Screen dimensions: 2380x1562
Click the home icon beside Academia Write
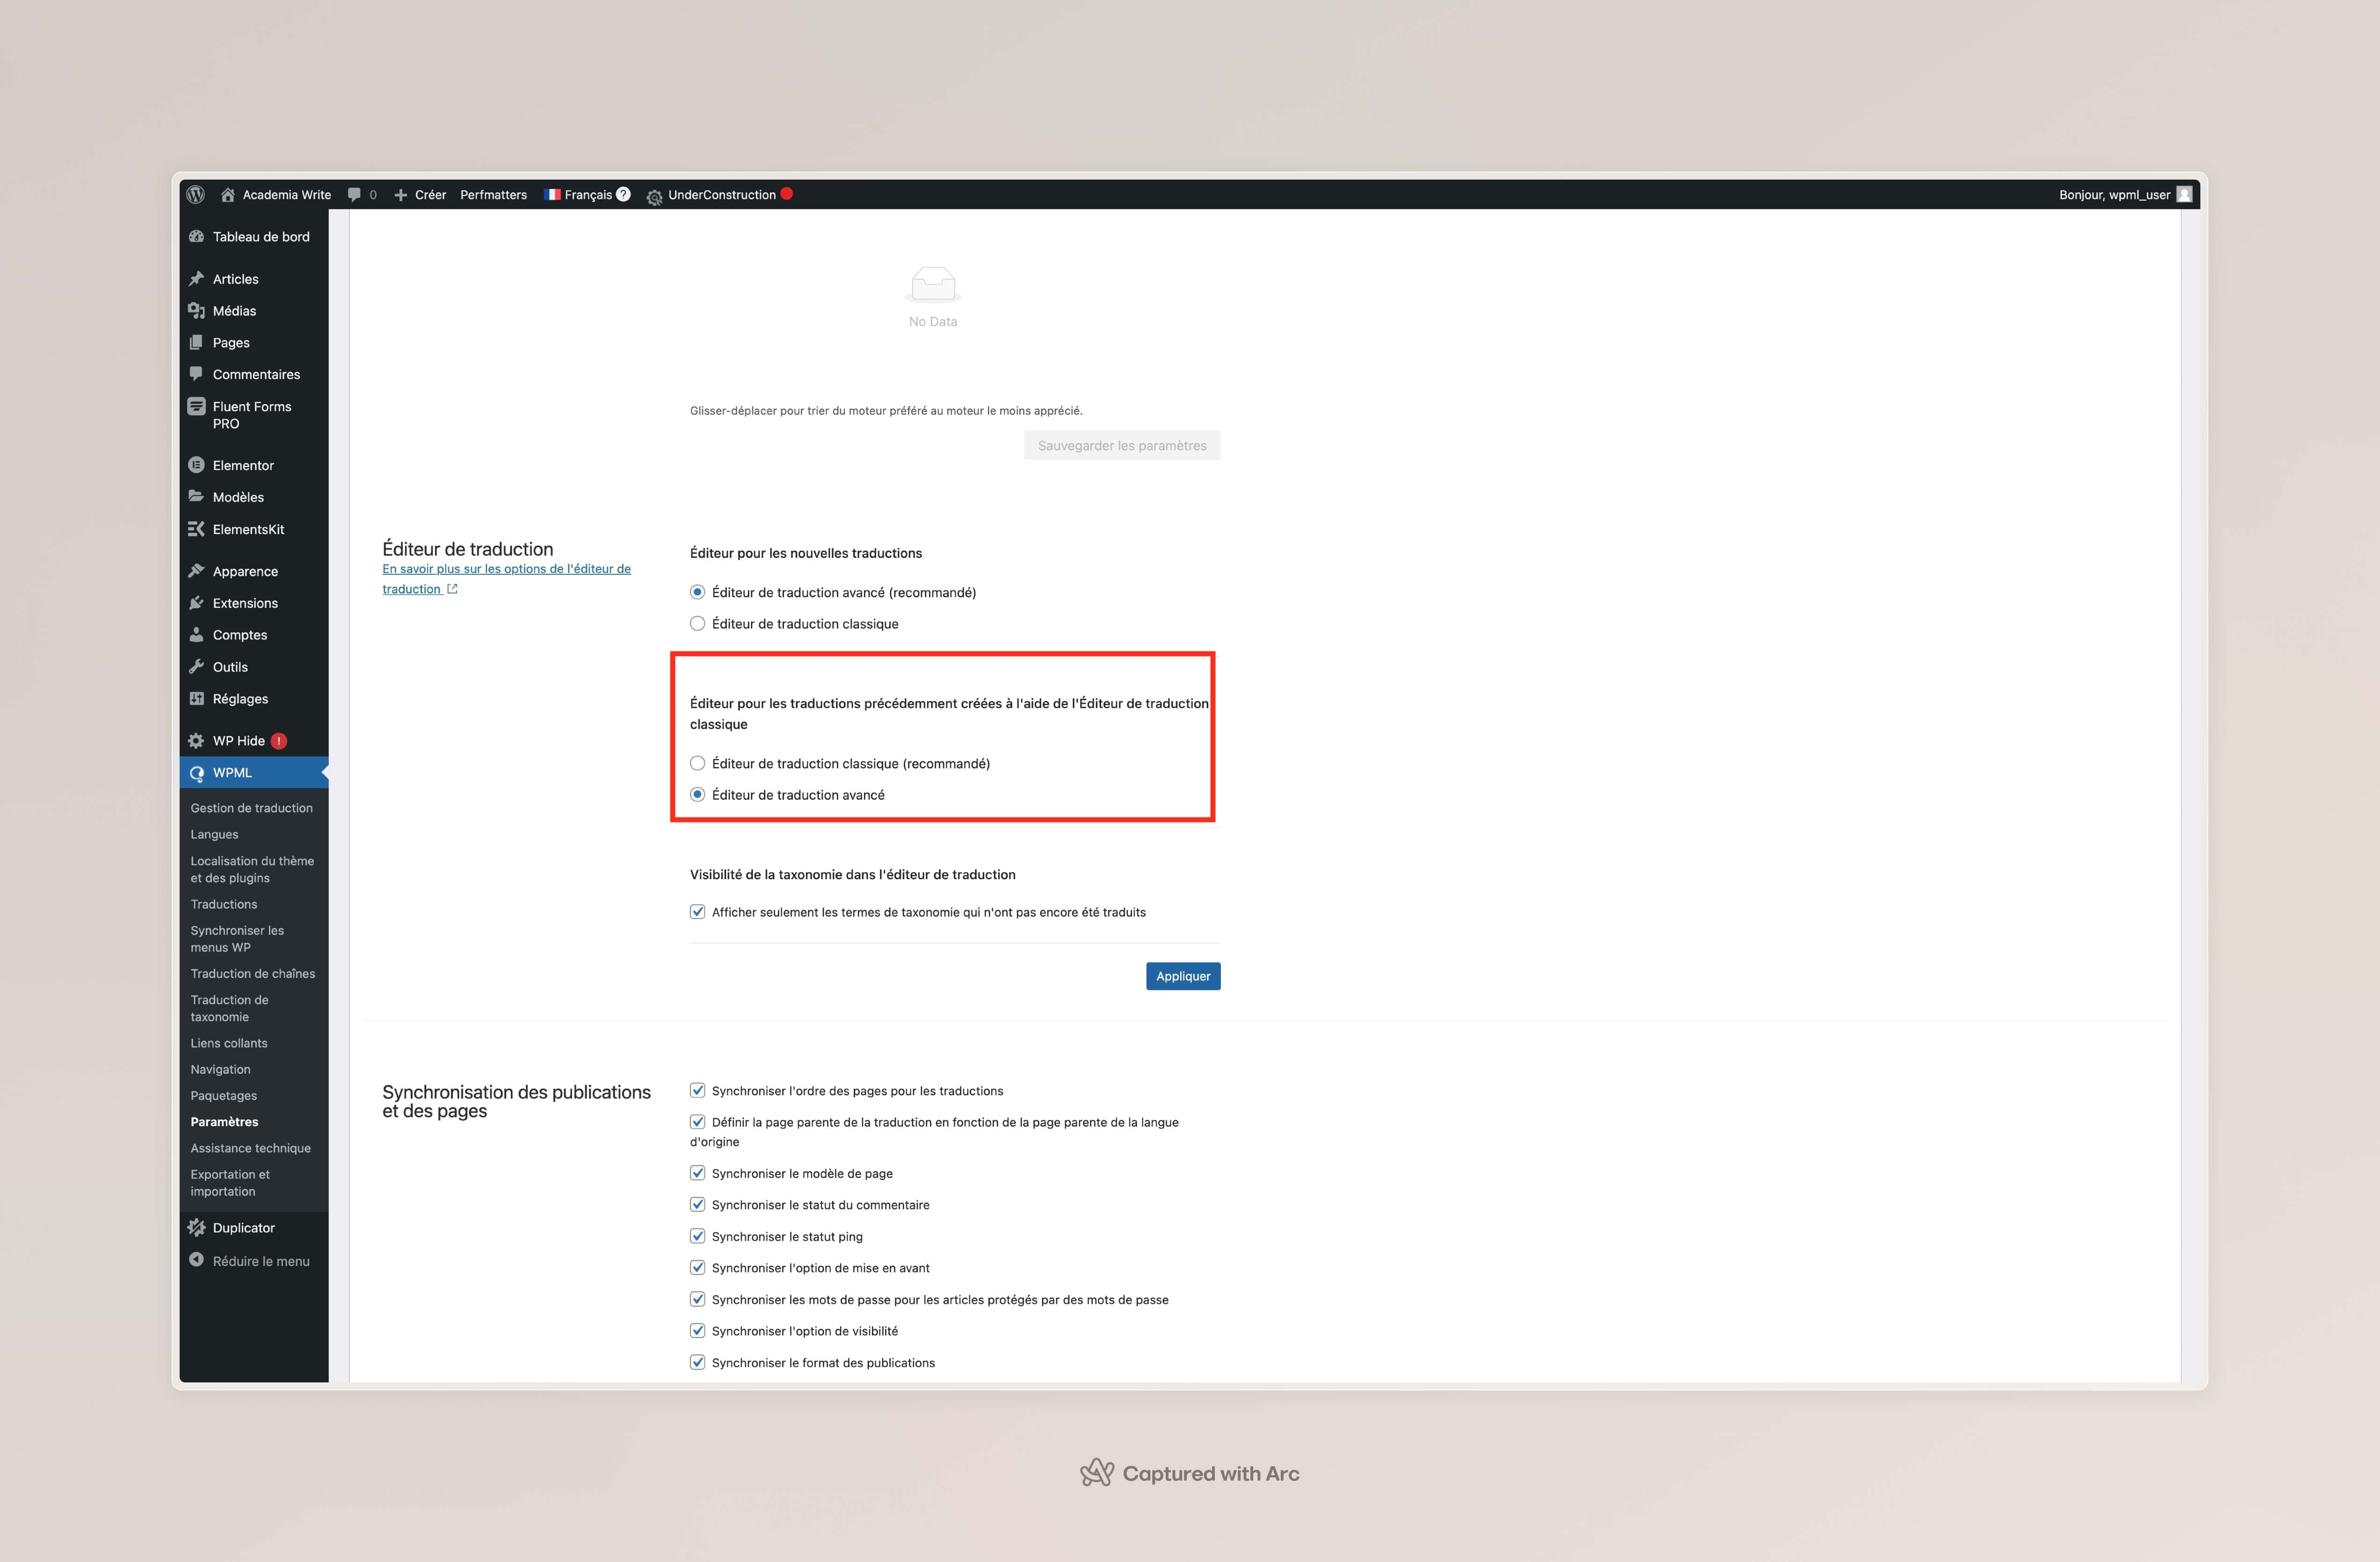(x=228, y=194)
